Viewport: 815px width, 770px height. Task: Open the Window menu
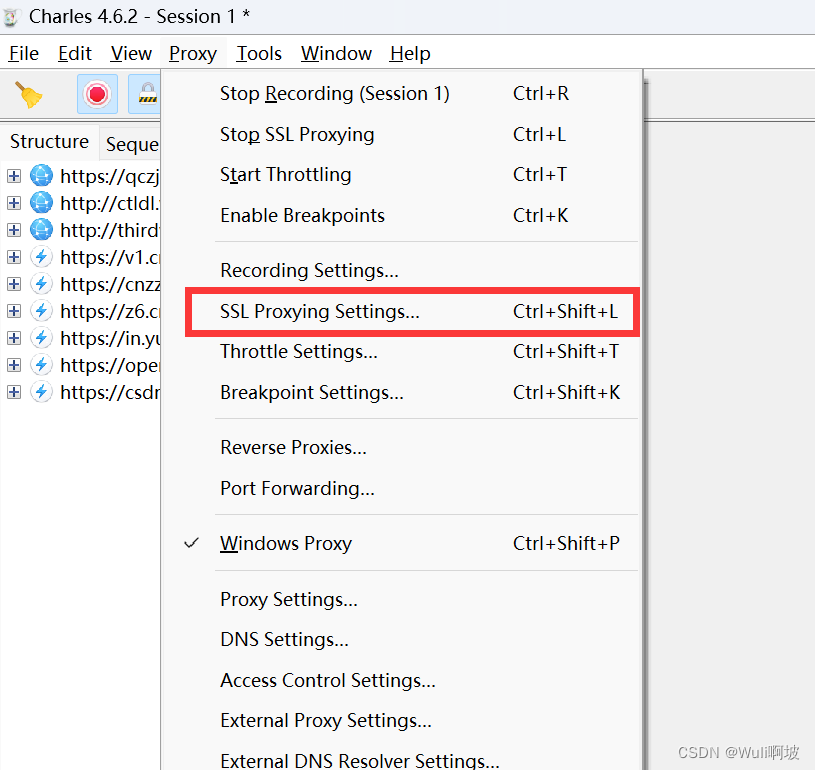(x=336, y=54)
